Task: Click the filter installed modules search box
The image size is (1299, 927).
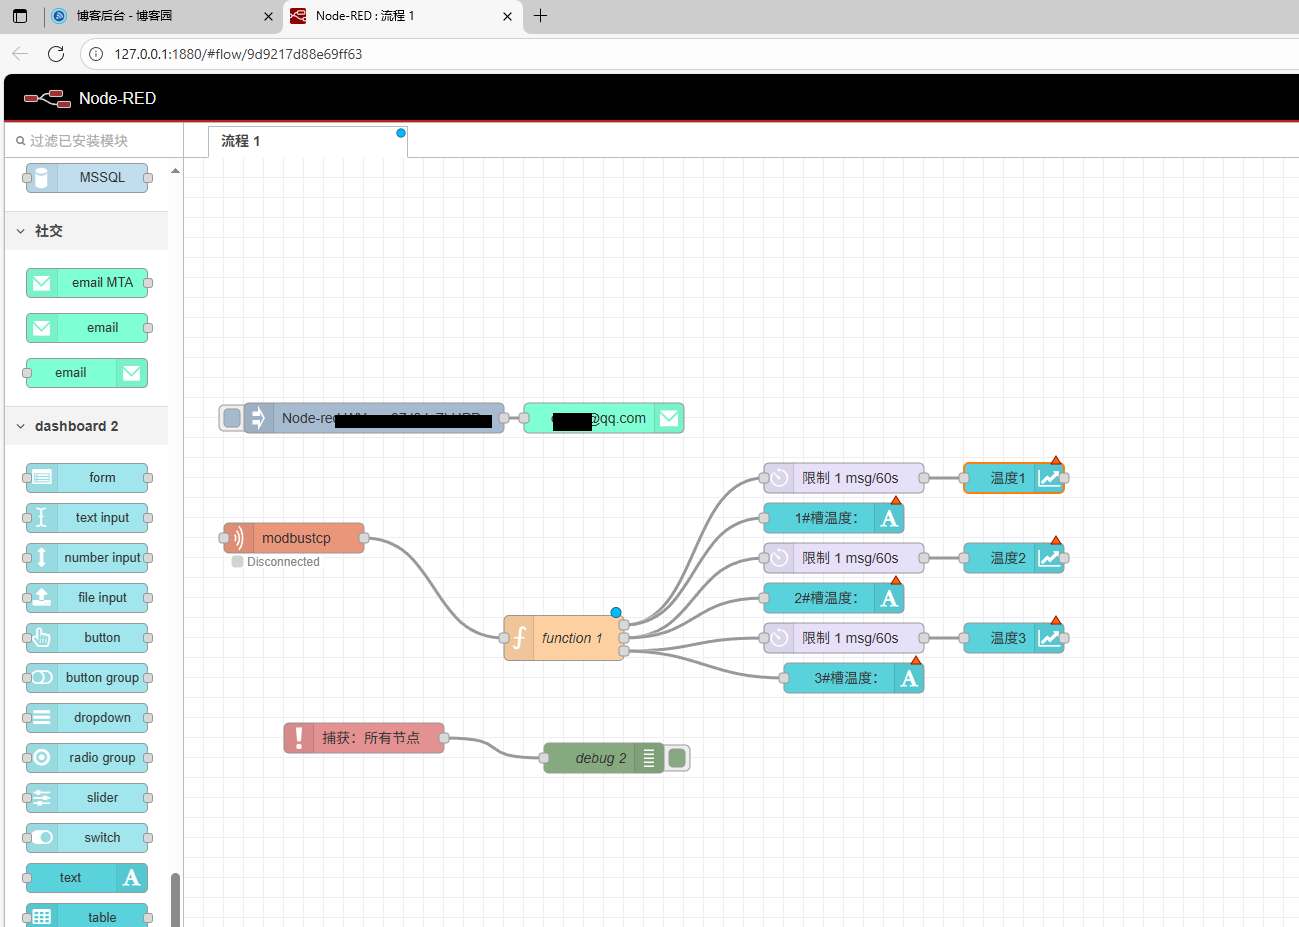Action: click(95, 141)
